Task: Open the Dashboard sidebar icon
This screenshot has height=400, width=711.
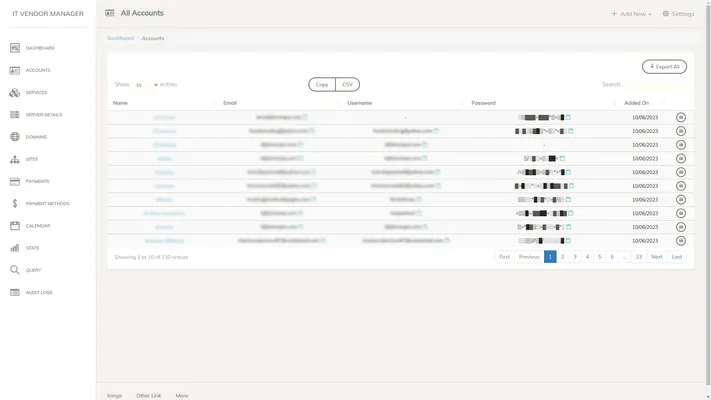Action: tap(15, 48)
